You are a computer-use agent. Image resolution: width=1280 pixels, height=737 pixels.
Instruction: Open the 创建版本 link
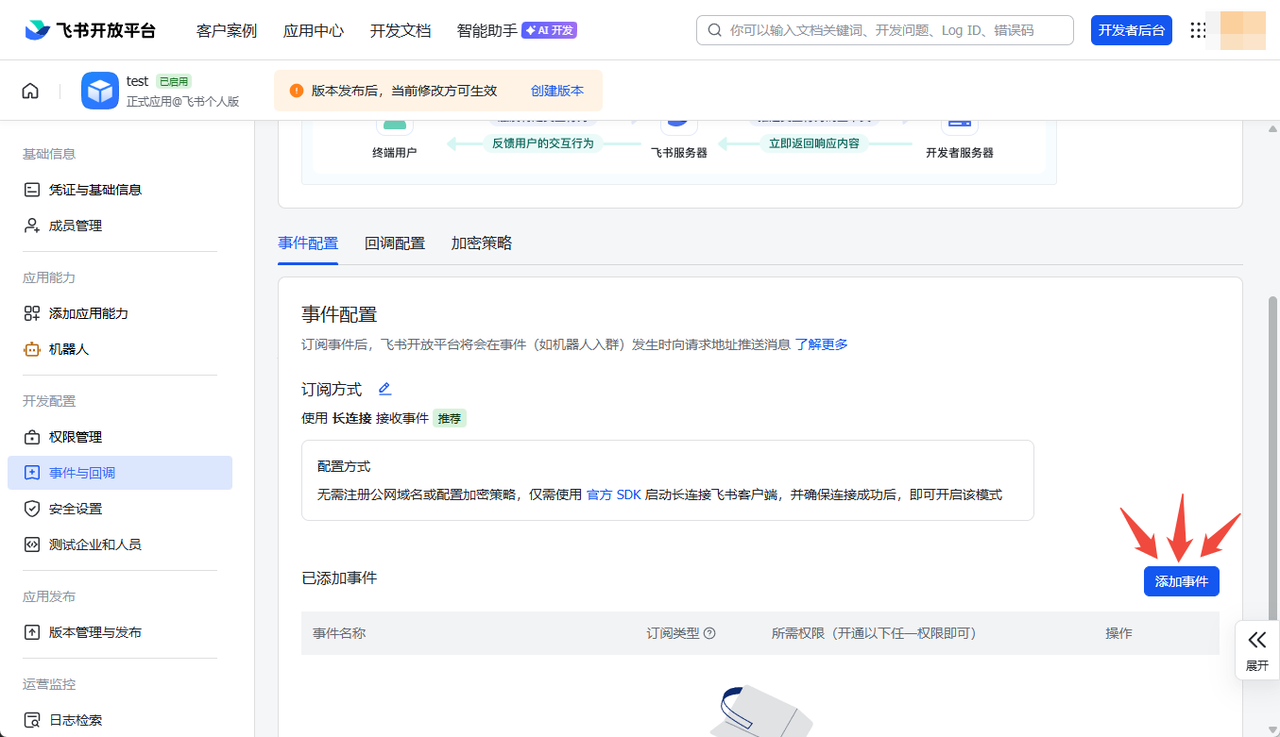tap(557, 90)
